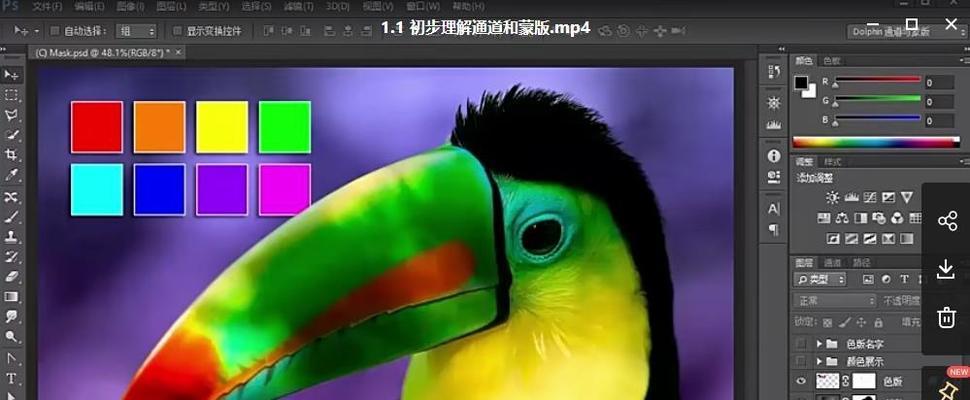Click the share icon in video overlay
Image resolution: width=970 pixels, height=400 pixels.
(x=947, y=221)
